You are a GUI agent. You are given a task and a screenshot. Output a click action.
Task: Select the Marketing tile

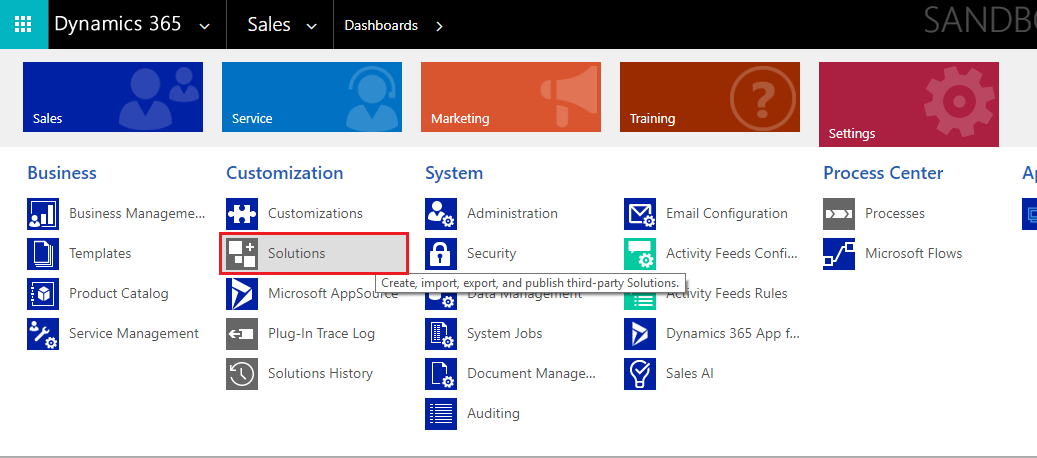click(510, 97)
